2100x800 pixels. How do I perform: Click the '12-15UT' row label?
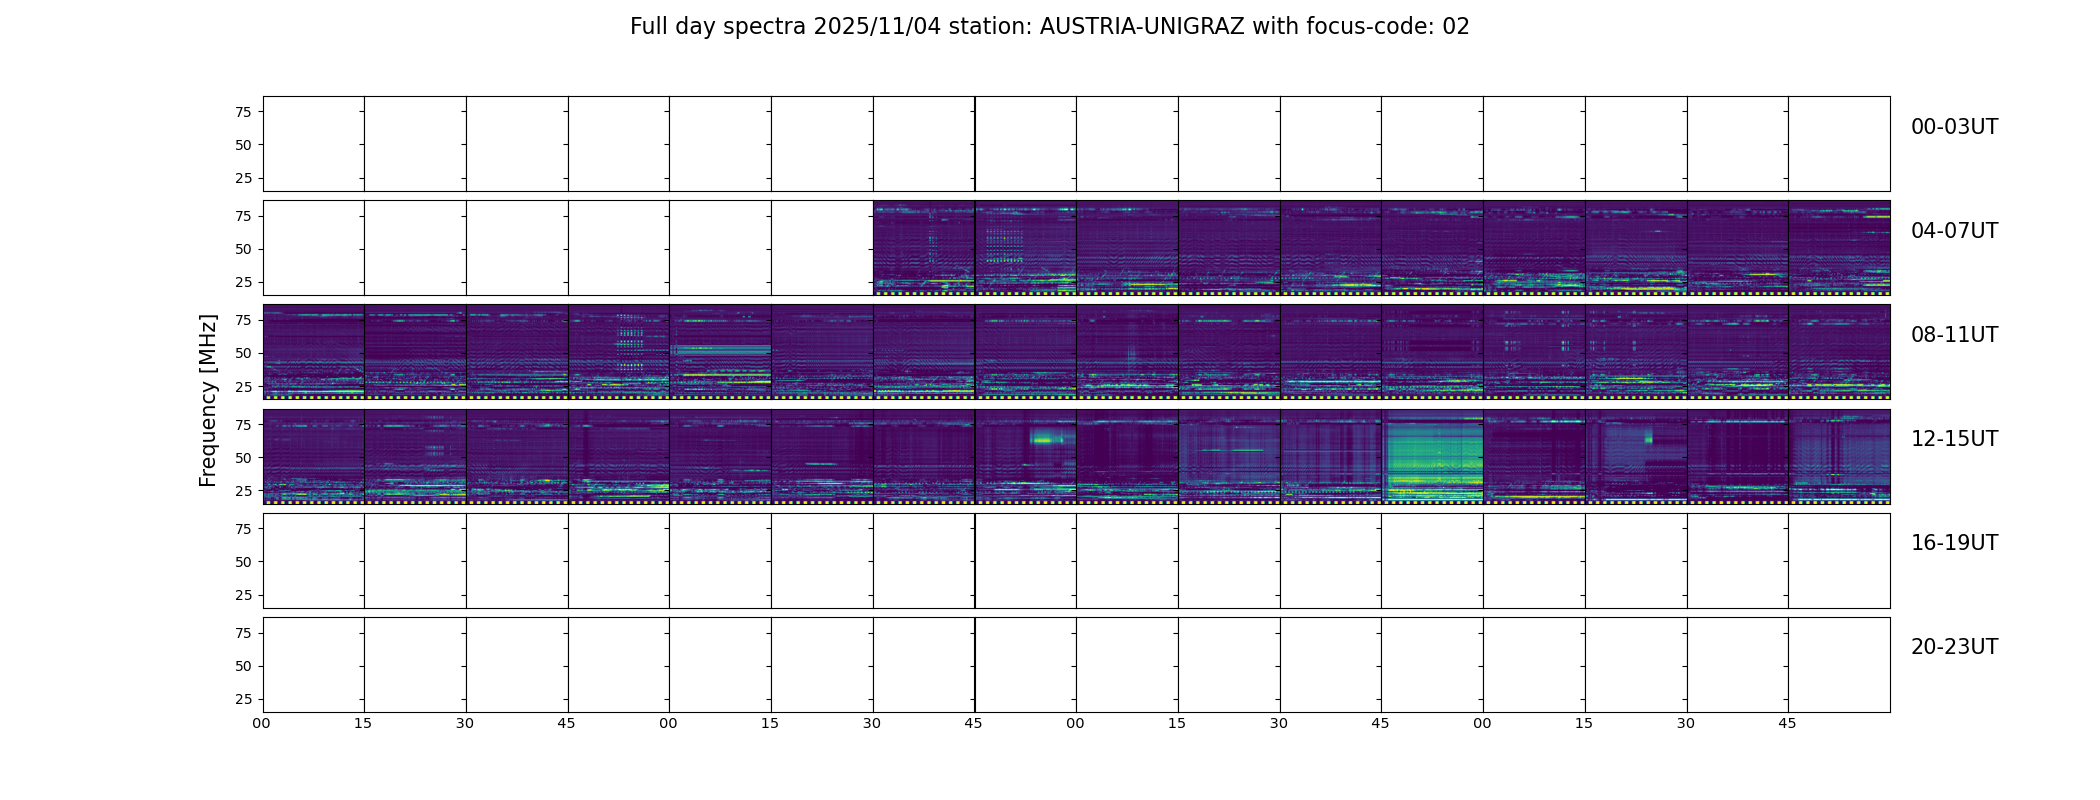(x=1954, y=439)
